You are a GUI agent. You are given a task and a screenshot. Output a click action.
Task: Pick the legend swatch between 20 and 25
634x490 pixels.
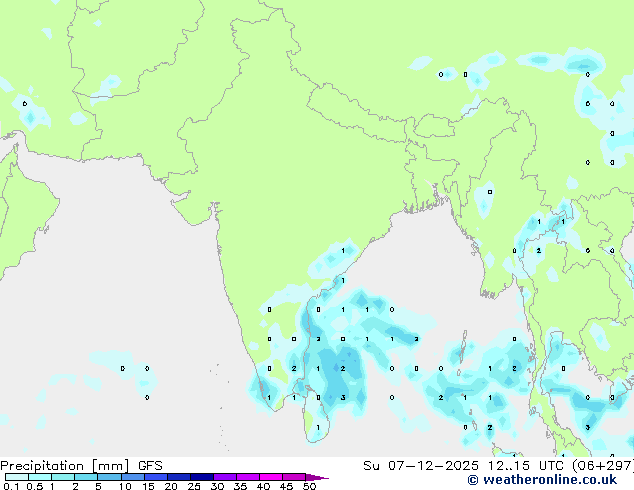[179, 477]
